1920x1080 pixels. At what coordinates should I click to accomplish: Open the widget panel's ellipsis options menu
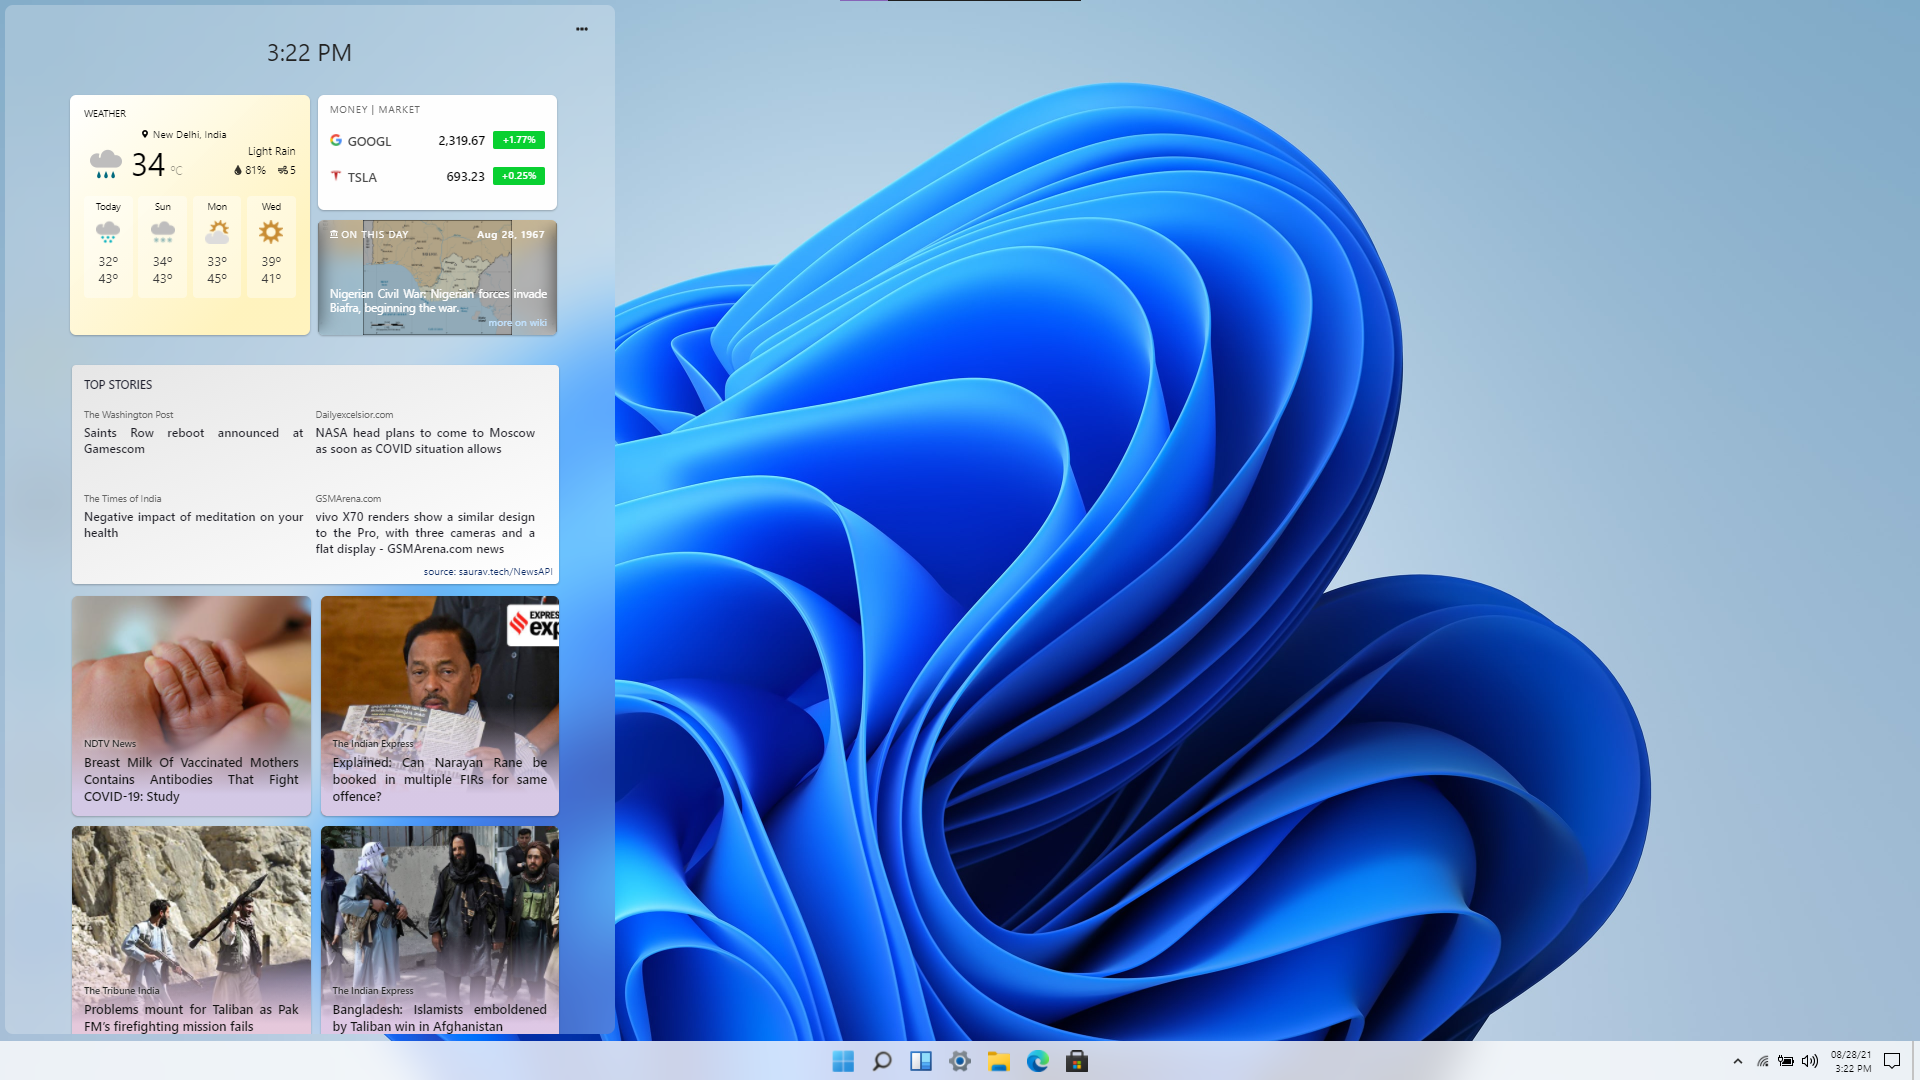tap(581, 28)
